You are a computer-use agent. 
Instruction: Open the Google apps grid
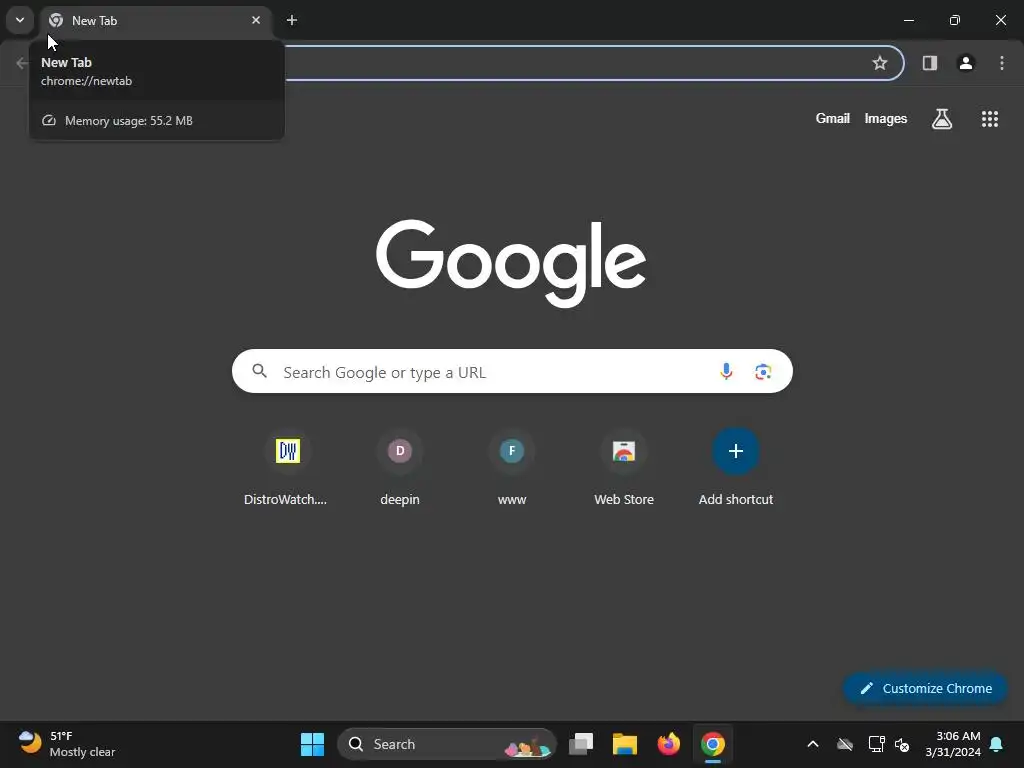(990, 119)
